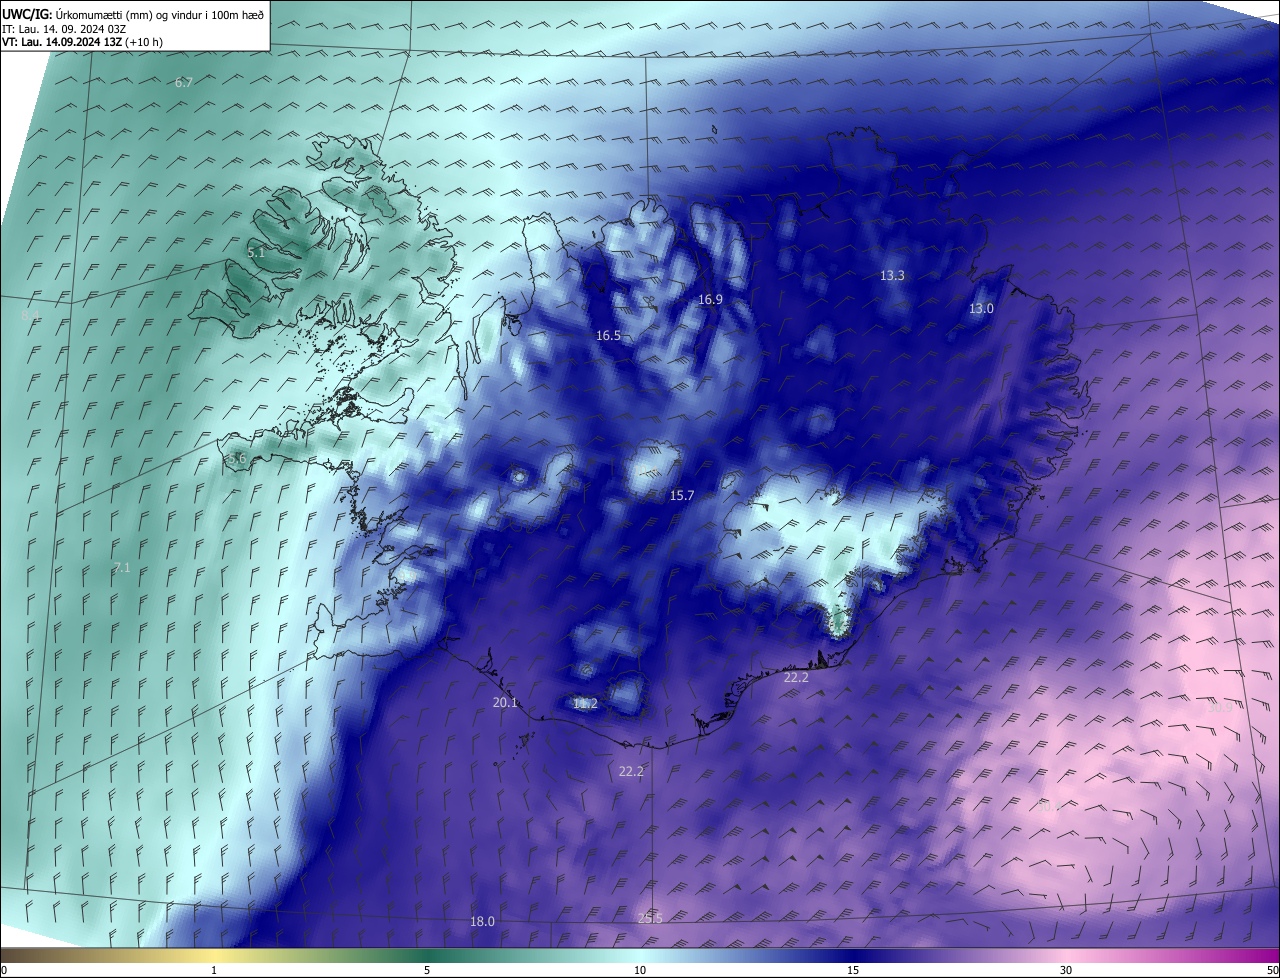Click the colour scale tick label 30
The width and height of the screenshot is (1280, 978).
(x=1066, y=970)
